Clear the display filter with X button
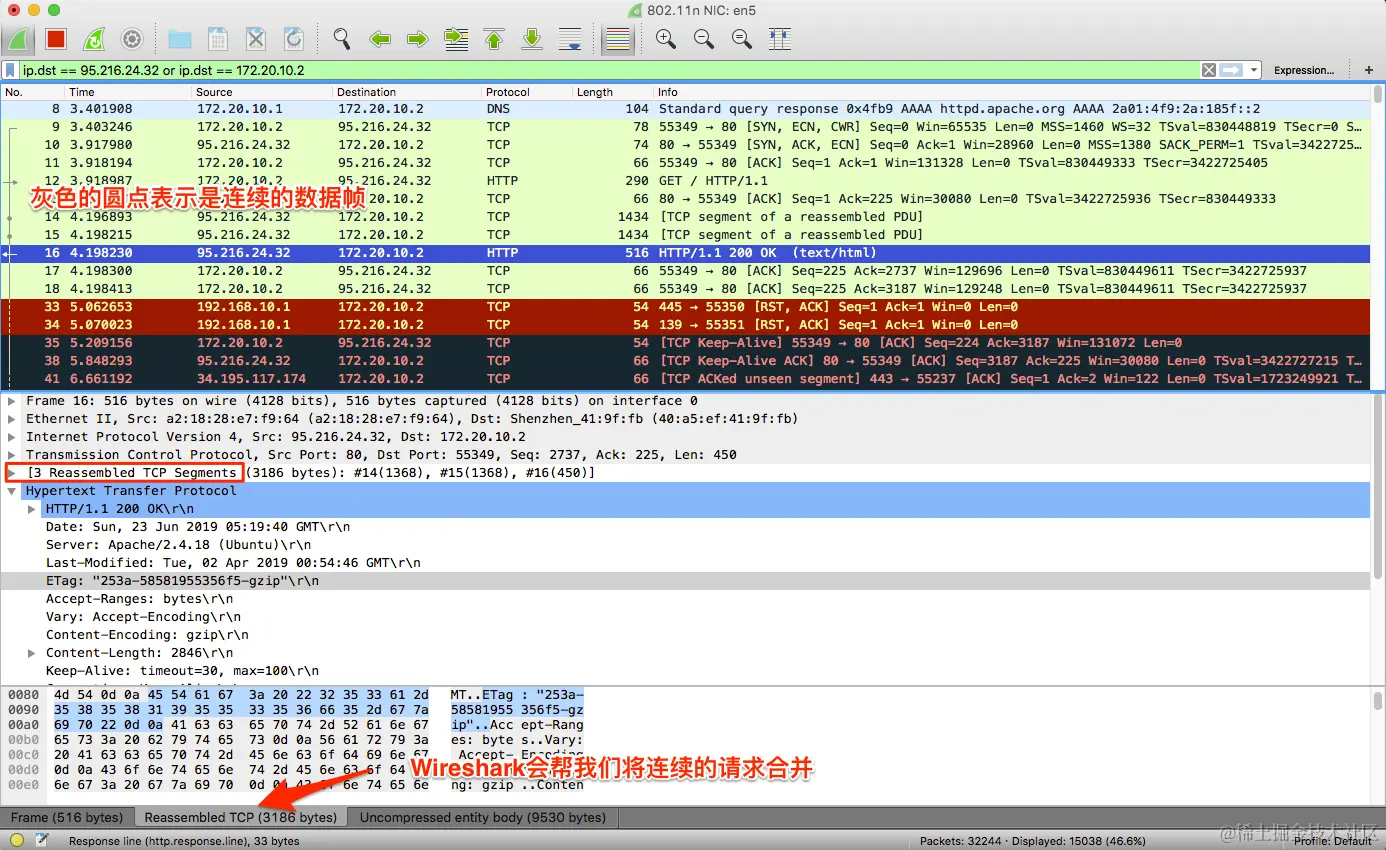 point(1209,70)
